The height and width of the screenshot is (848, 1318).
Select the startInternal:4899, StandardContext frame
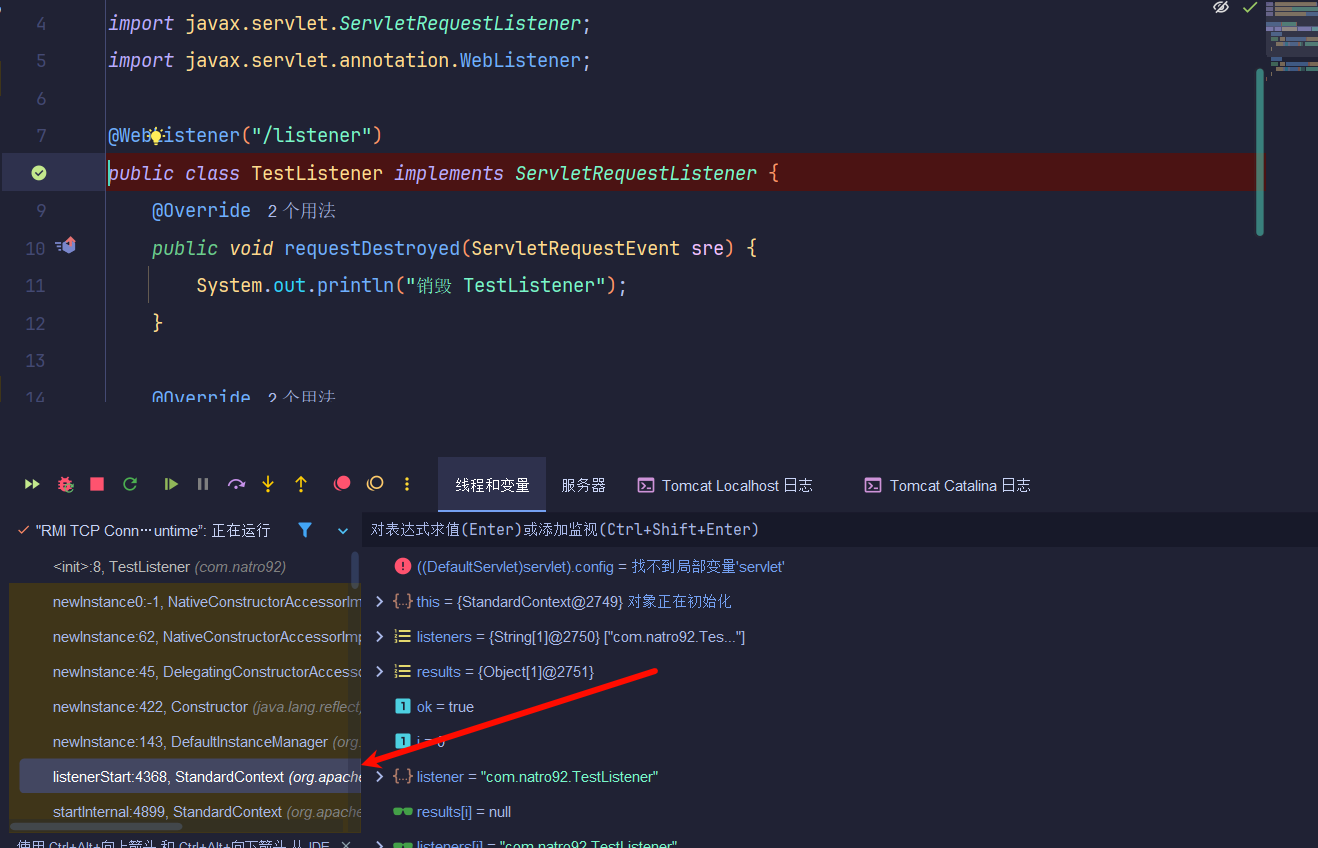pyautogui.click(x=185, y=812)
